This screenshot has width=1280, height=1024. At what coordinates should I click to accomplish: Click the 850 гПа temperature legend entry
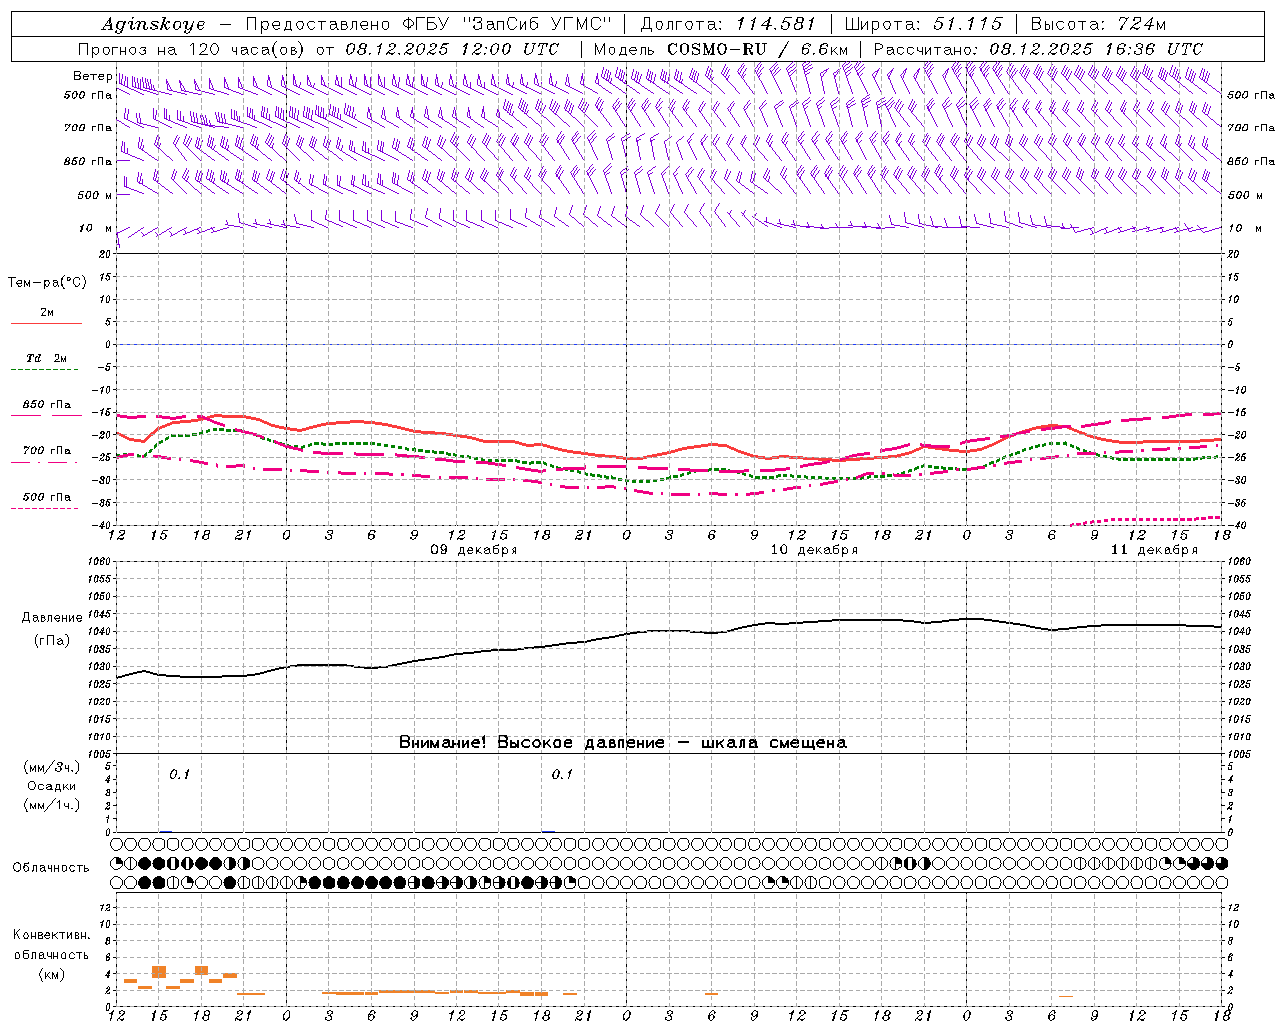(47, 405)
